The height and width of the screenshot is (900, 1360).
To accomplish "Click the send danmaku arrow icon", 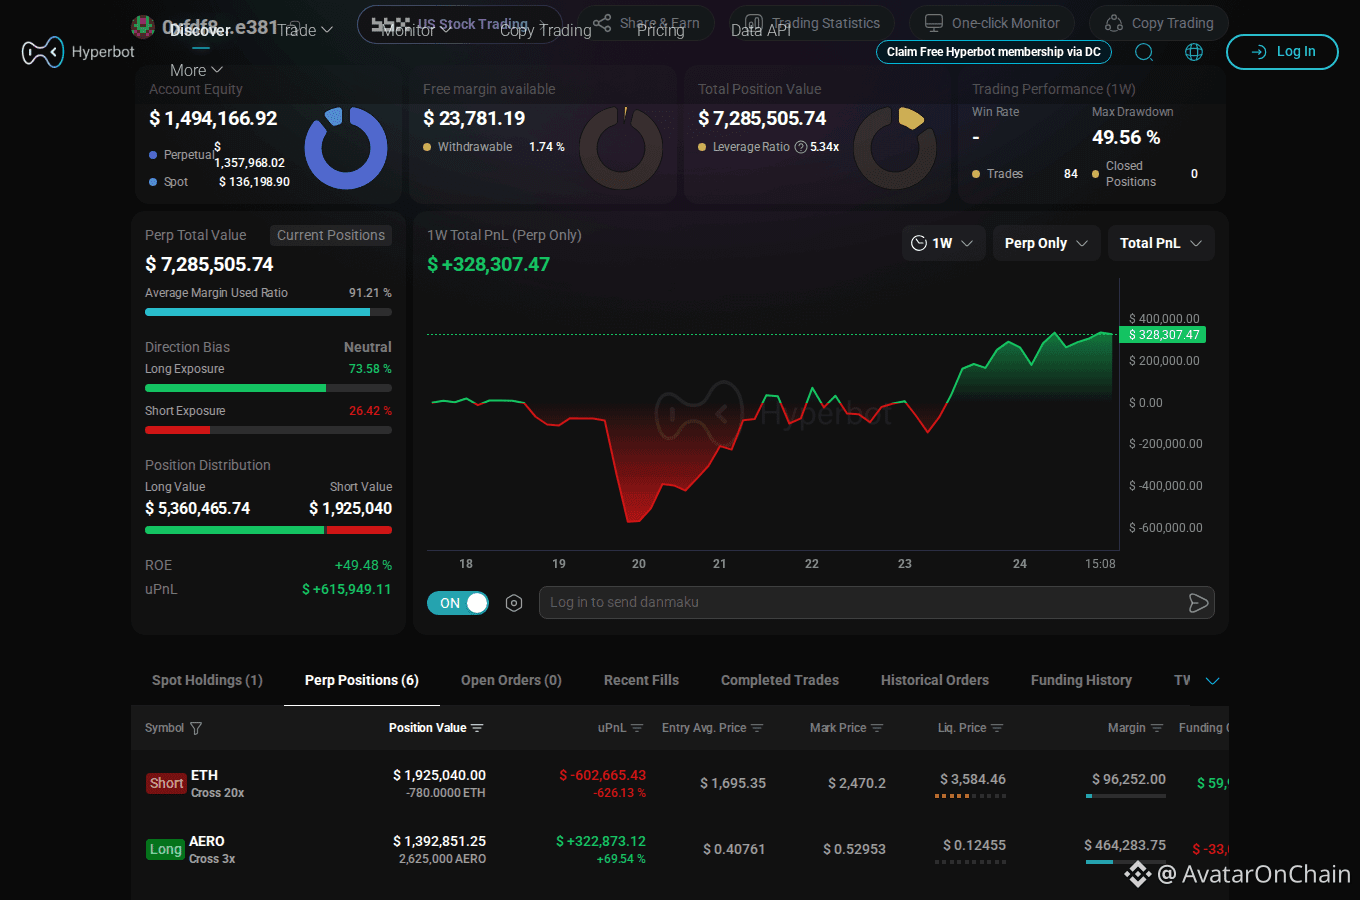I will coord(1198,602).
